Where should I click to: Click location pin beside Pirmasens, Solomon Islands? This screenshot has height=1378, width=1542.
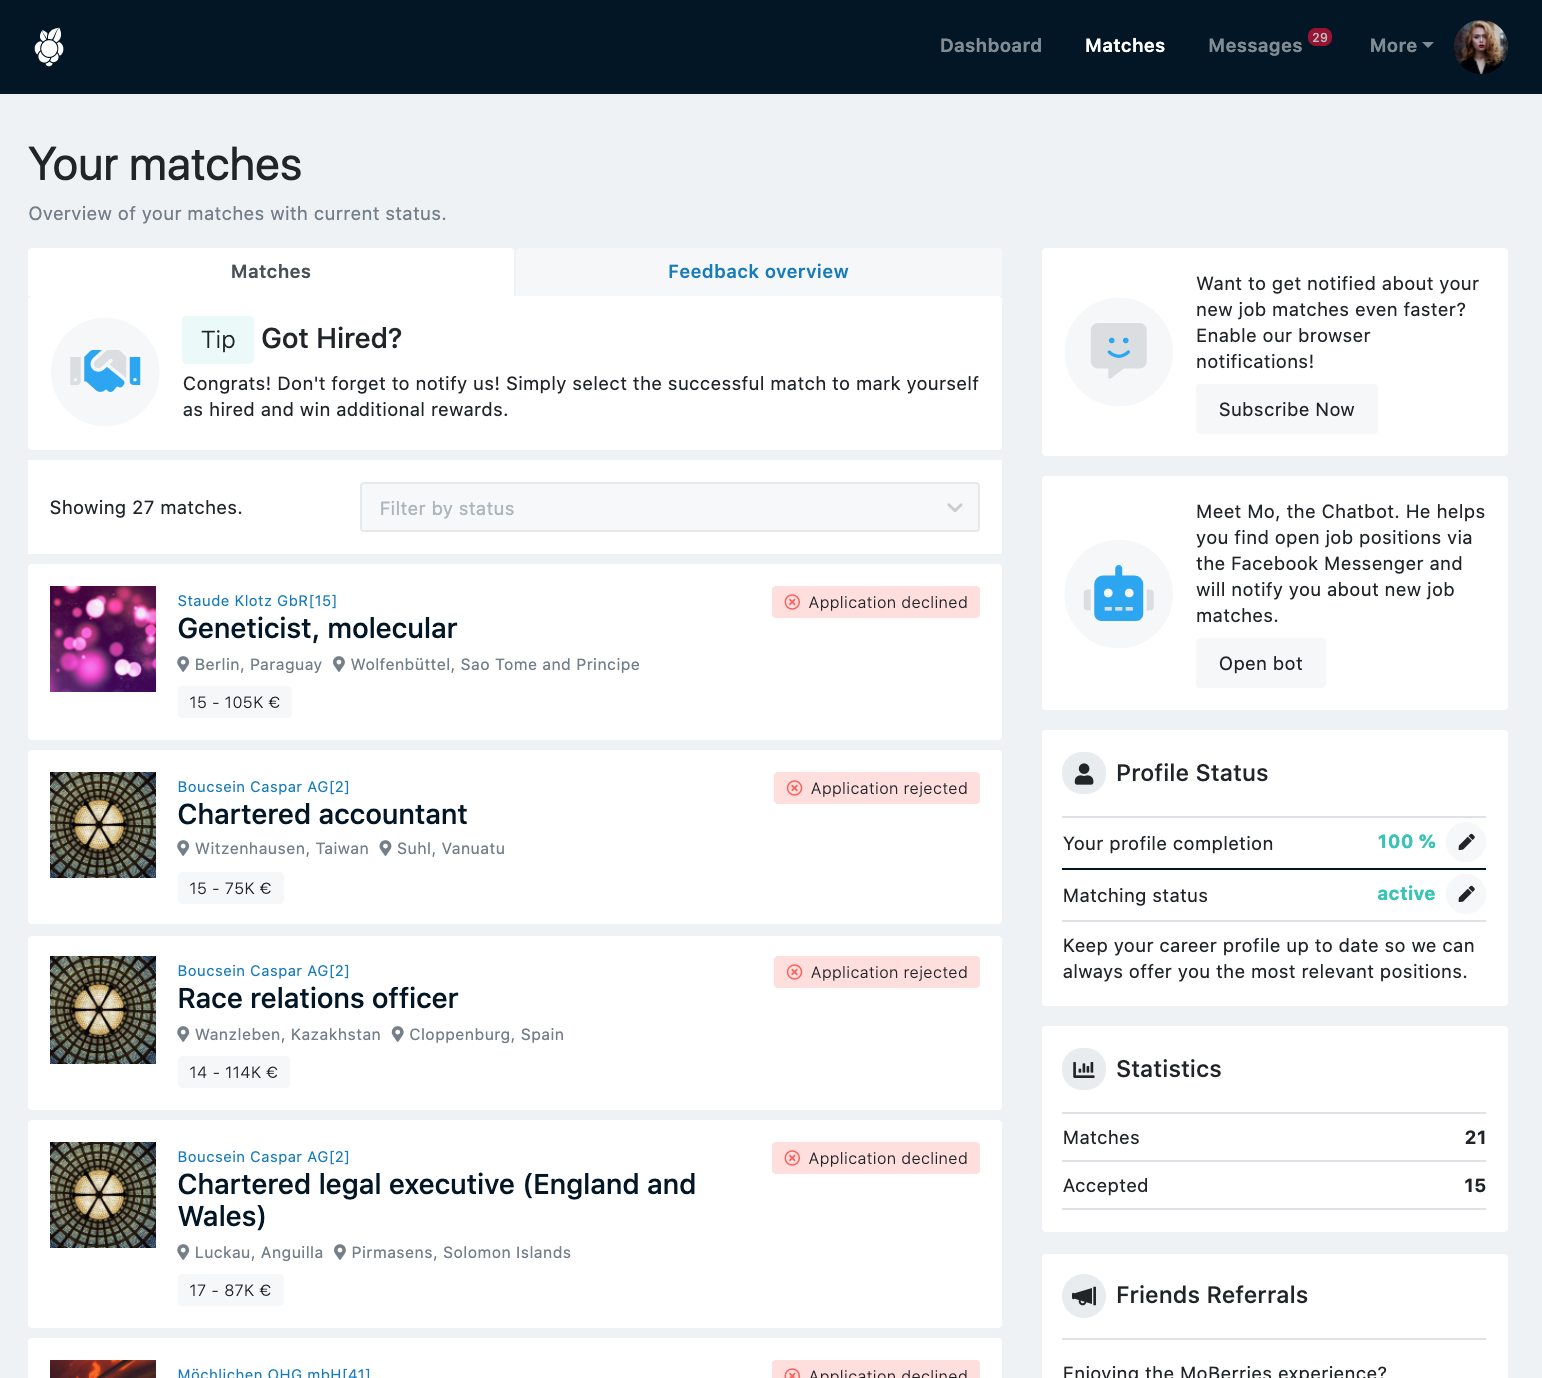(340, 1252)
